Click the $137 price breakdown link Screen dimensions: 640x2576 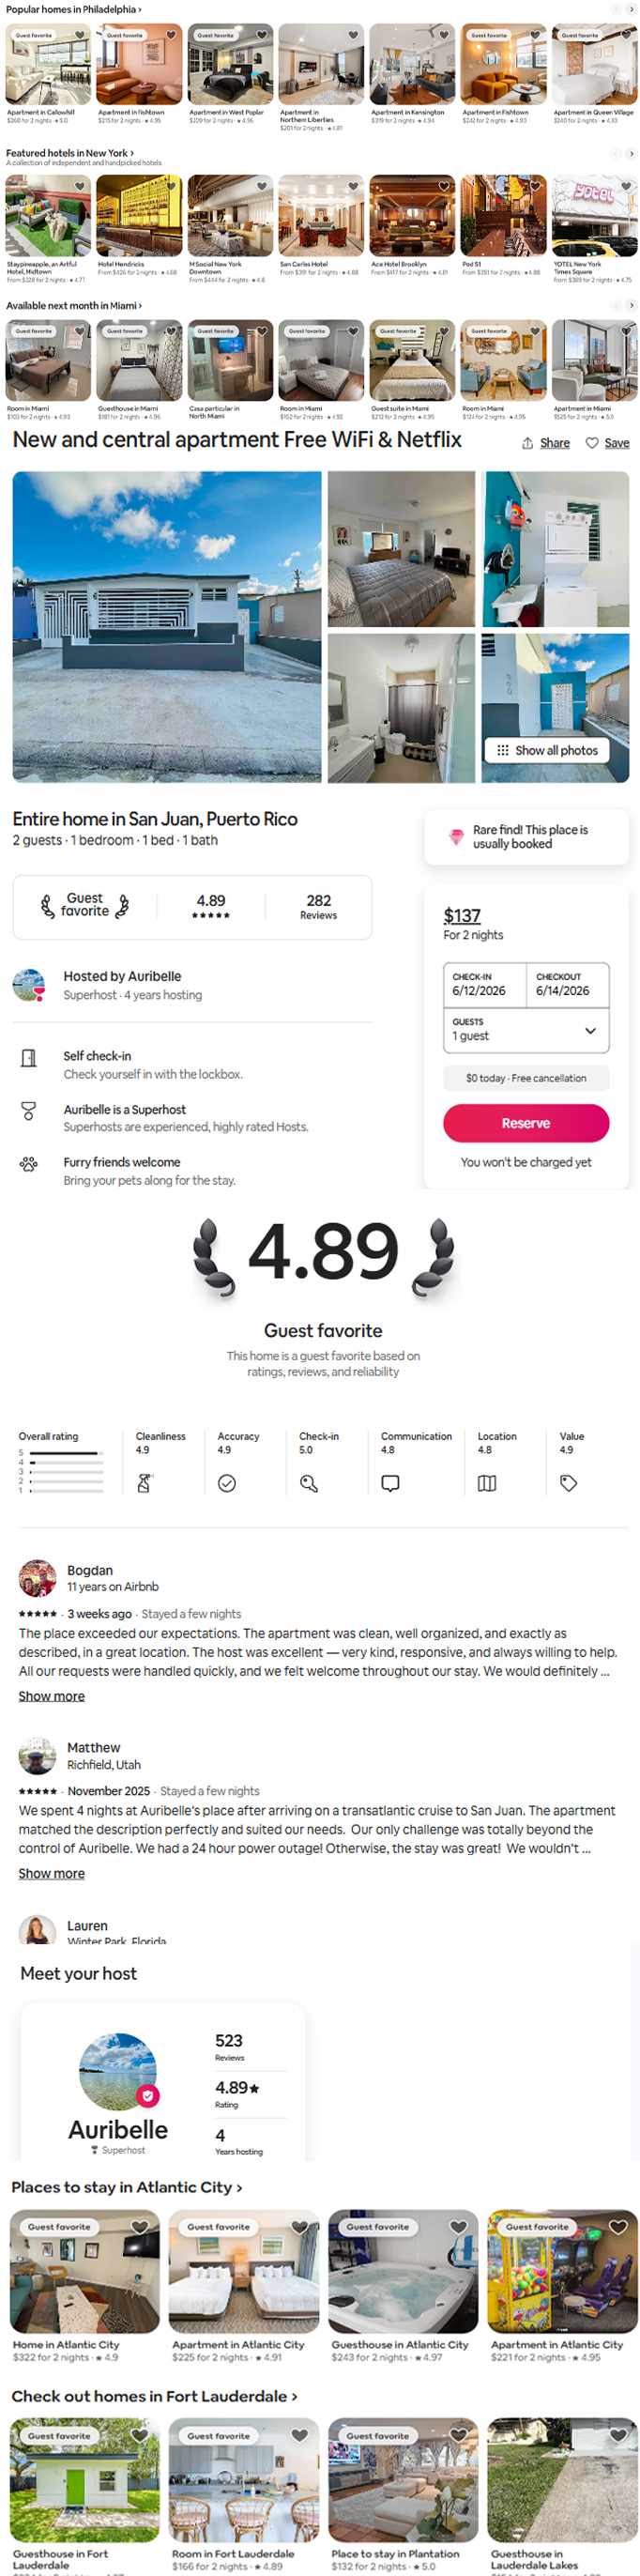(x=461, y=915)
